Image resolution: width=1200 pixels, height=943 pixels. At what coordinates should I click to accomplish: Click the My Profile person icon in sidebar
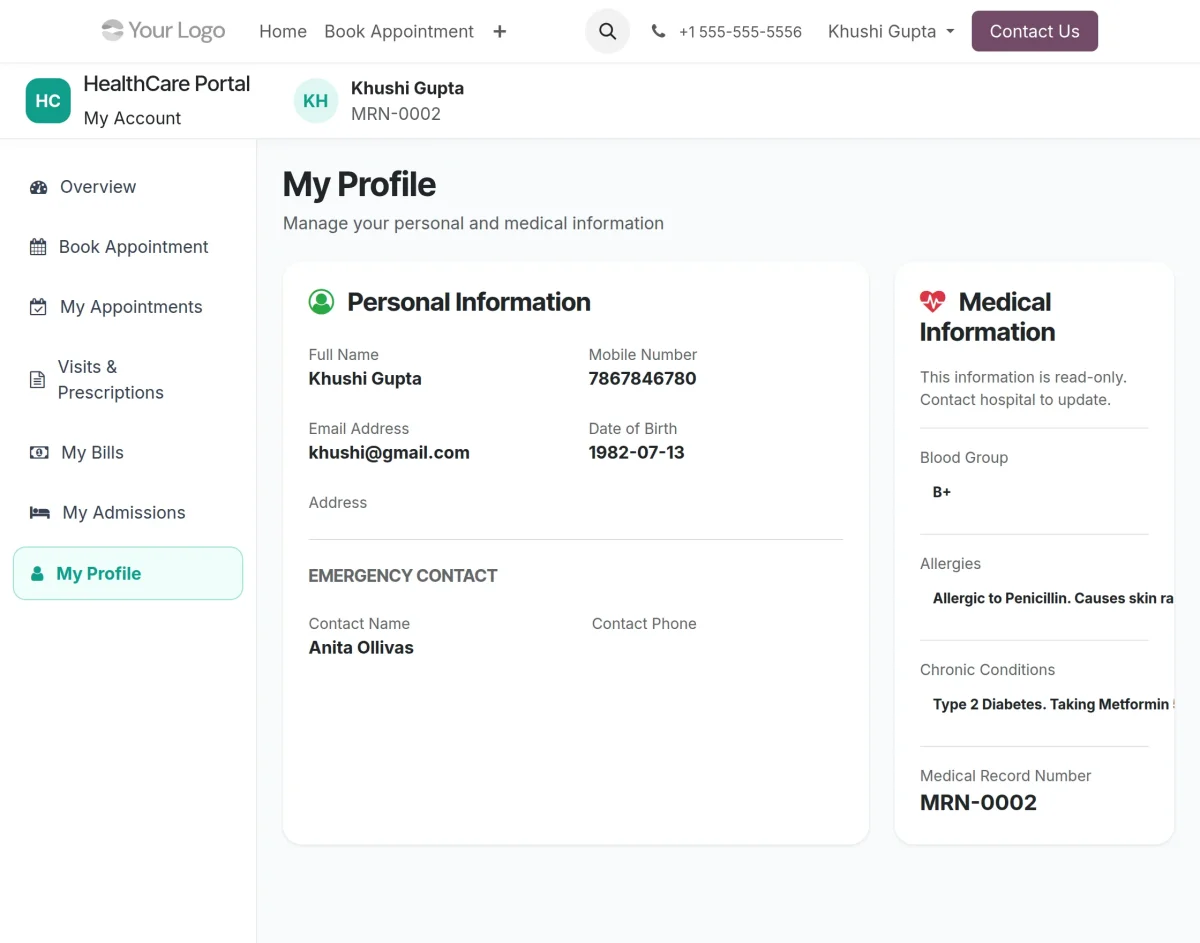[x=38, y=574]
